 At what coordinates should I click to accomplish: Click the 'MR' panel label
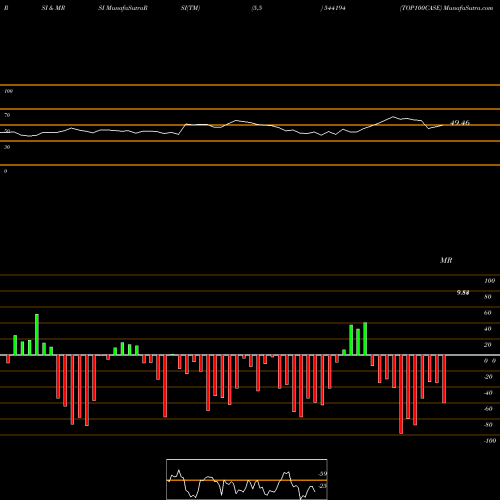pos(446,260)
